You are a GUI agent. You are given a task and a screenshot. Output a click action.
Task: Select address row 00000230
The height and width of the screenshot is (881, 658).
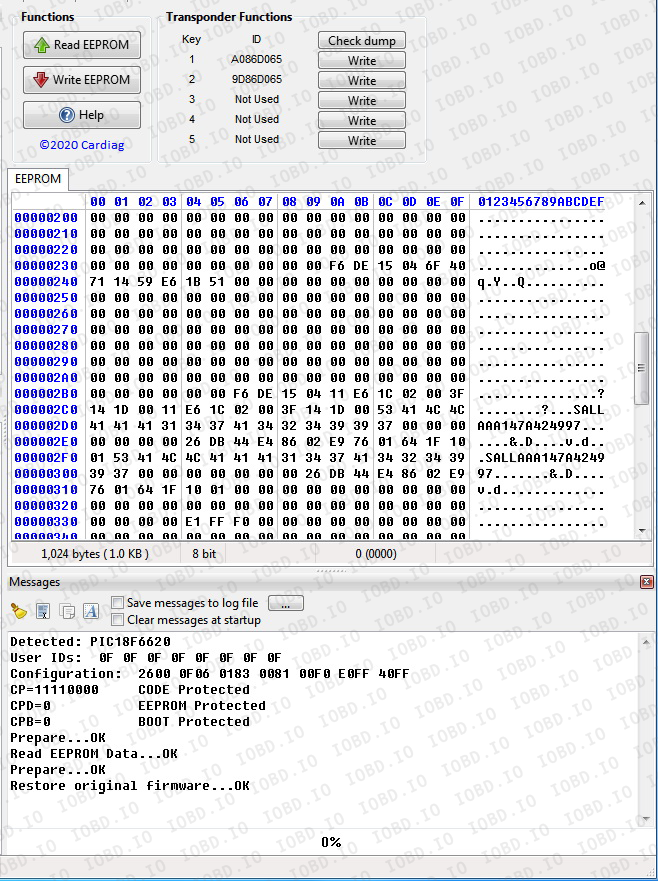click(46, 266)
